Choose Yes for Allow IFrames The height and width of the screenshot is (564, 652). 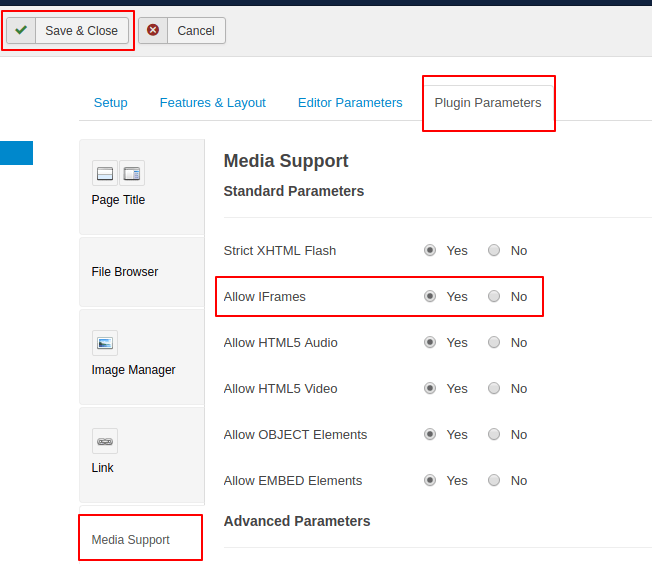430,297
